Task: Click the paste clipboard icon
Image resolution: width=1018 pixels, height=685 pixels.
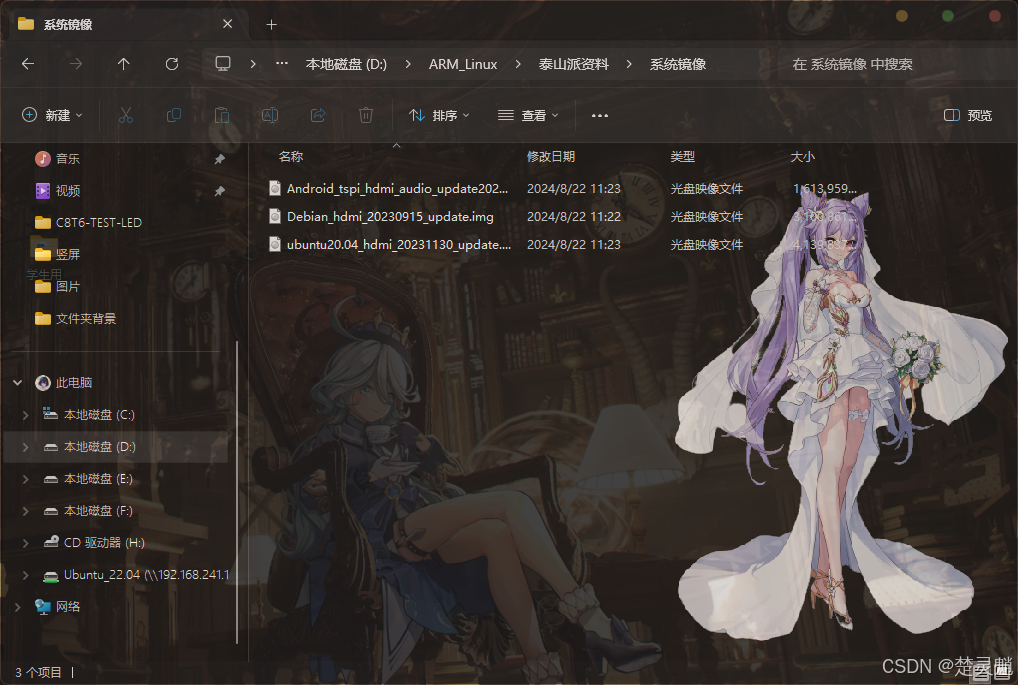Action: (x=222, y=116)
